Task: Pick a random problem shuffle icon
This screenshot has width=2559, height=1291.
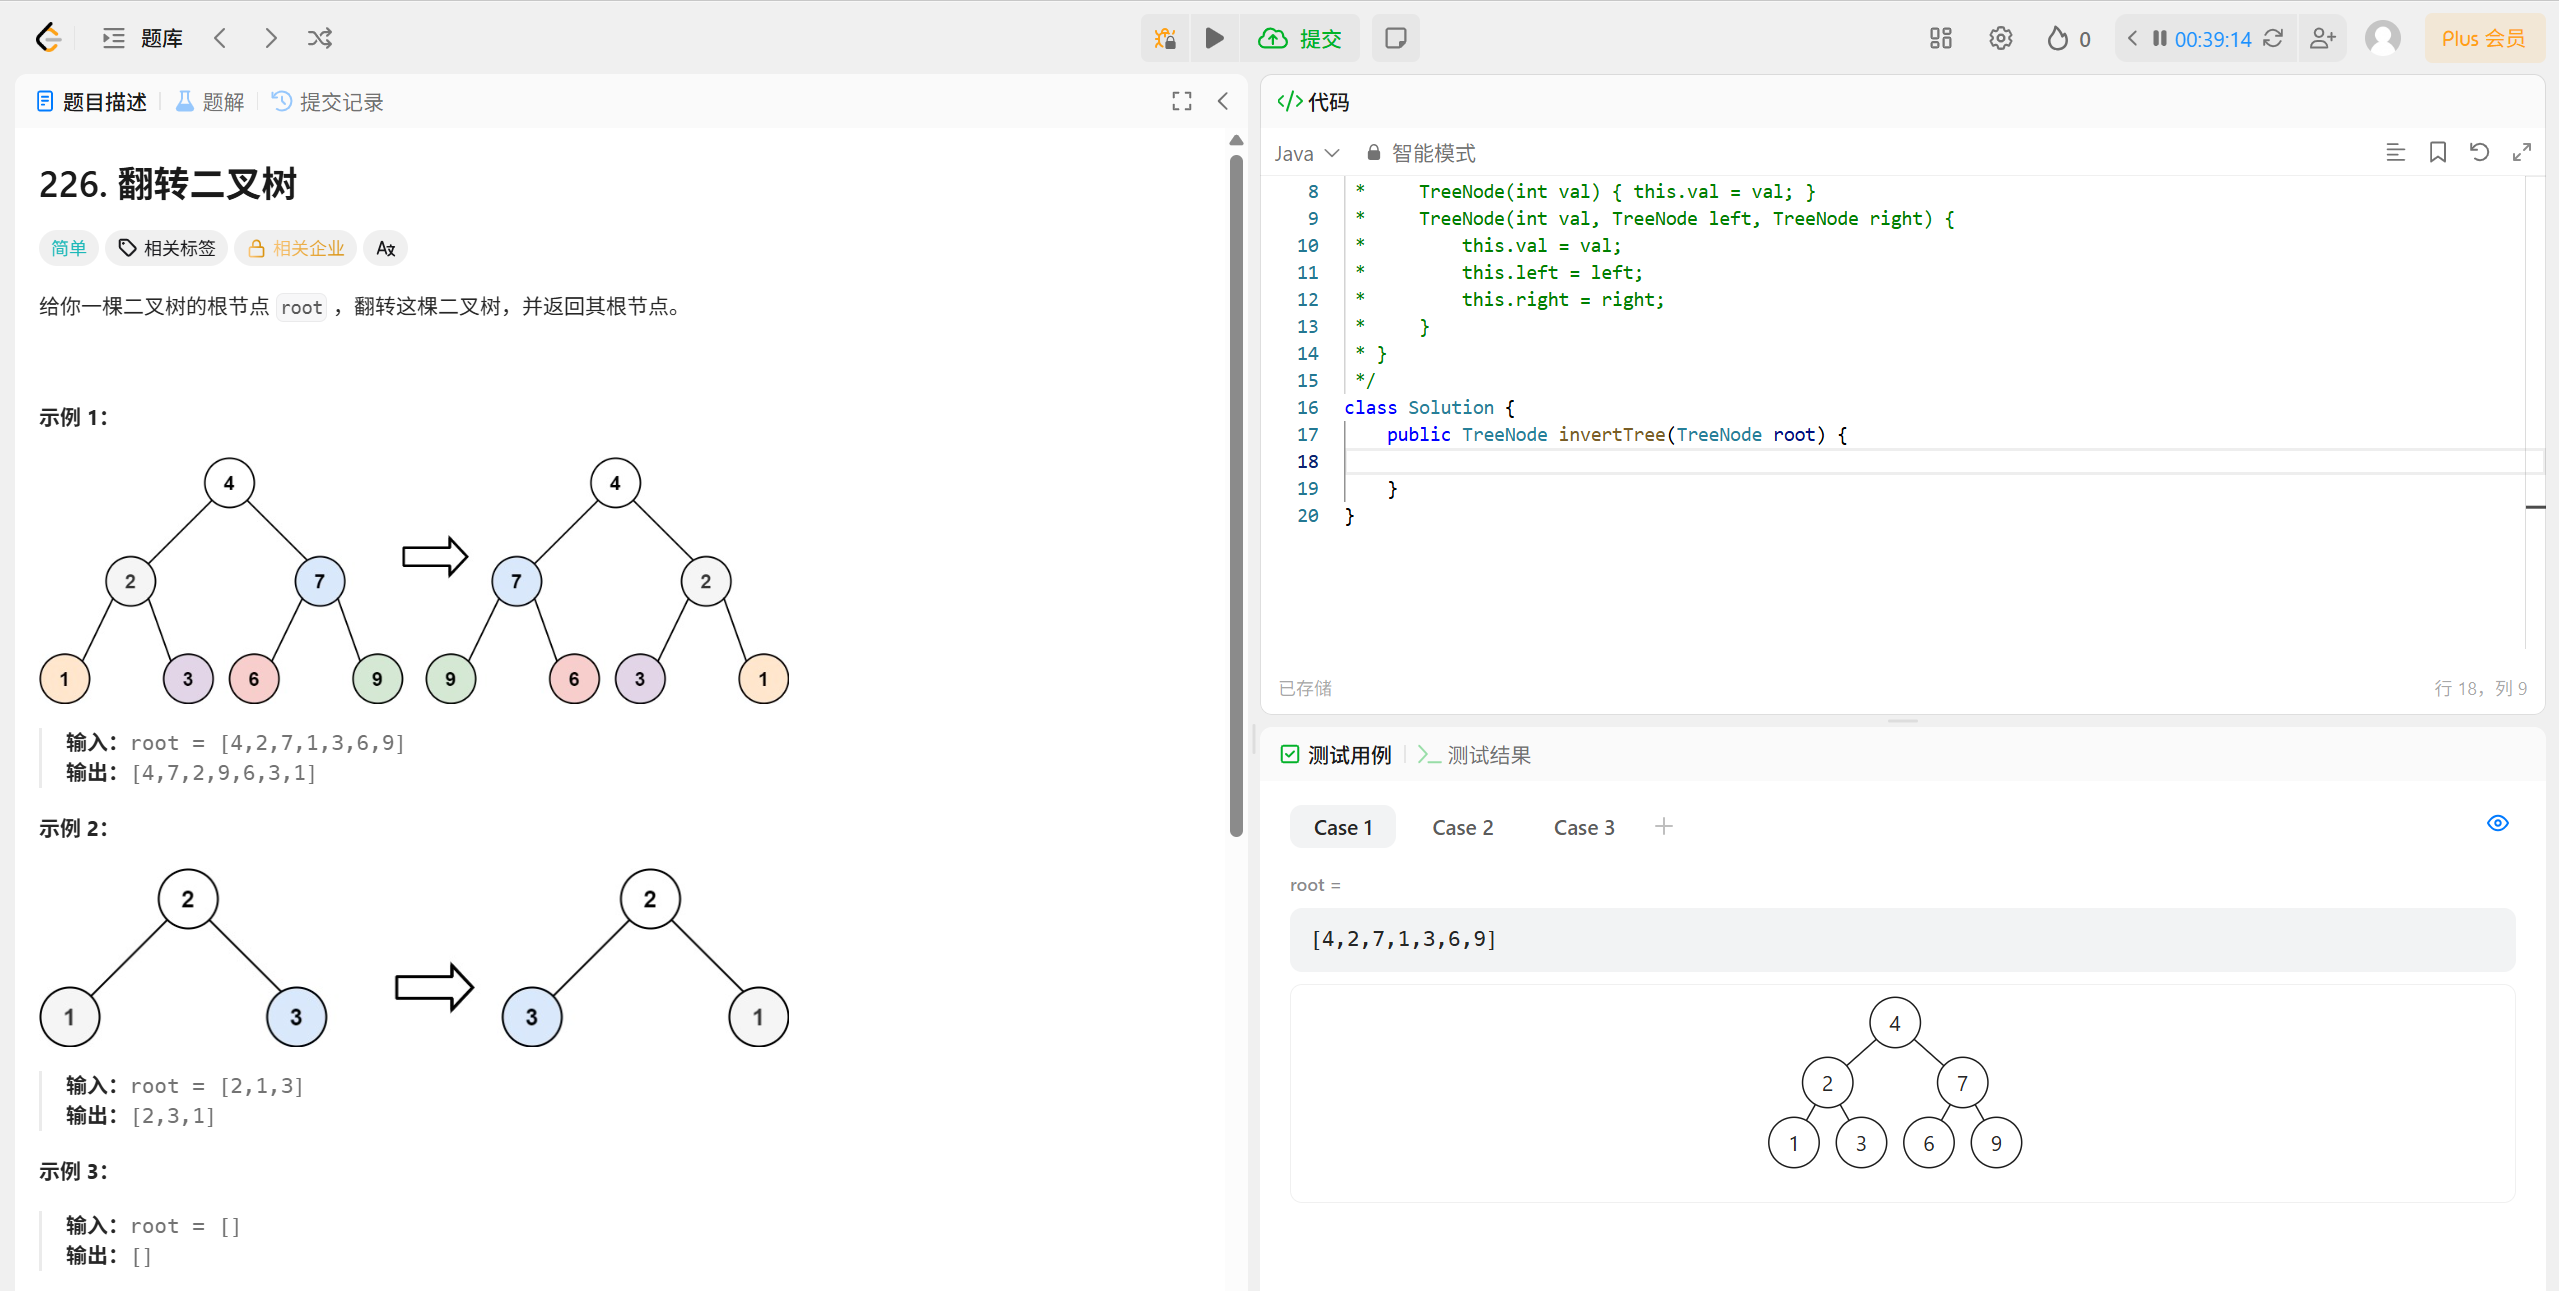Action: (x=320, y=38)
